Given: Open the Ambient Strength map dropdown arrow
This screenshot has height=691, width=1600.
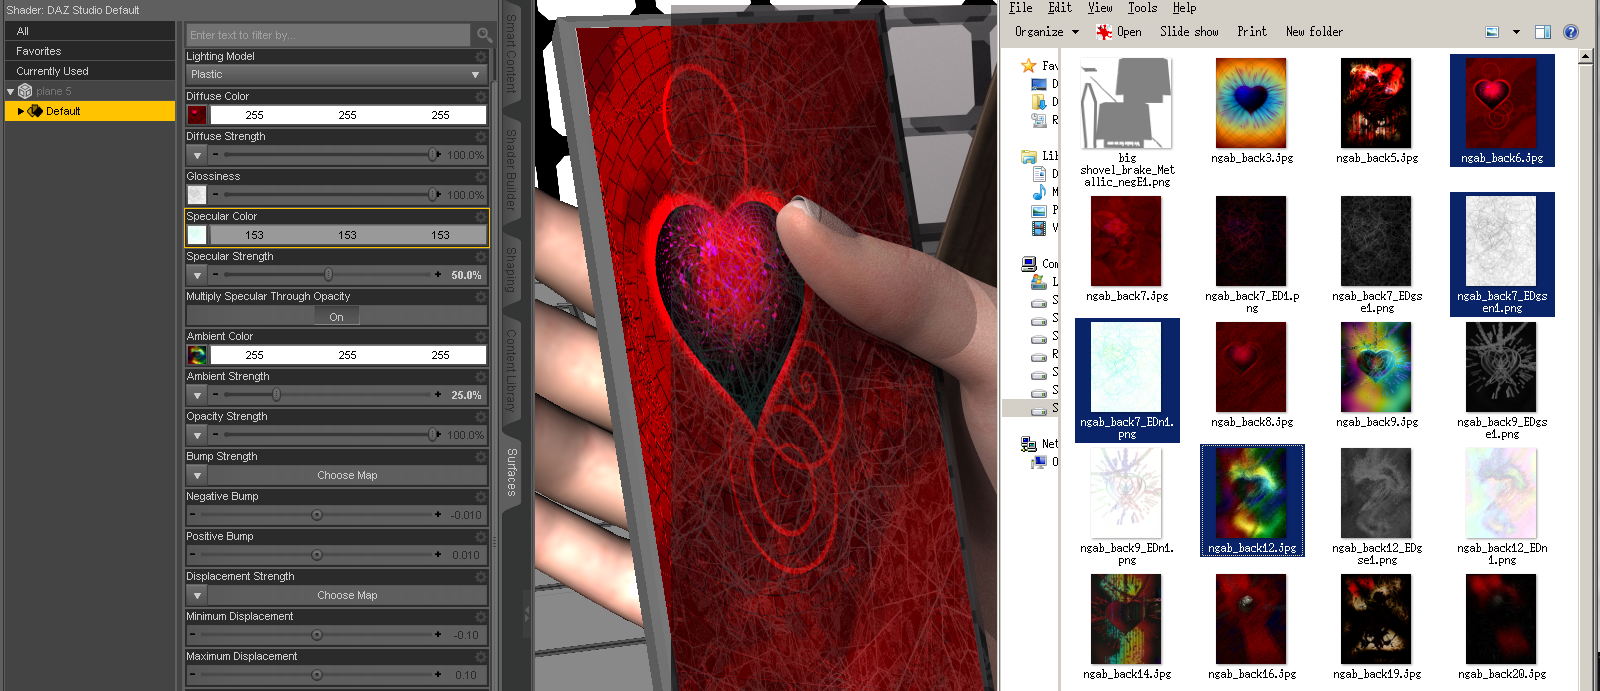Looking at the screenshot, I should pos(197,395).
